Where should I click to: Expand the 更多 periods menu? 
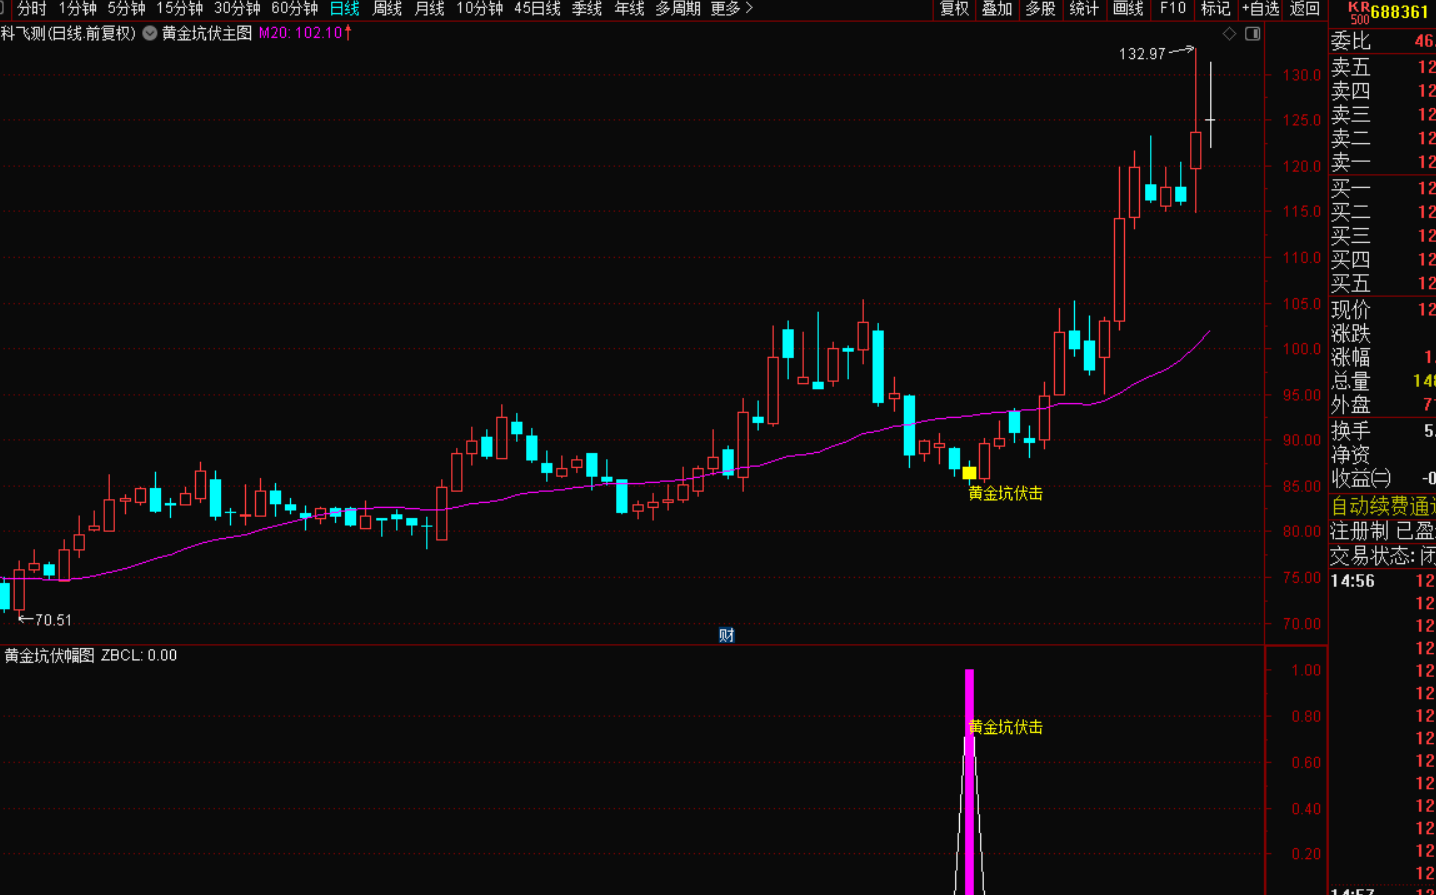pyautogui.click(x=731, y=9)
